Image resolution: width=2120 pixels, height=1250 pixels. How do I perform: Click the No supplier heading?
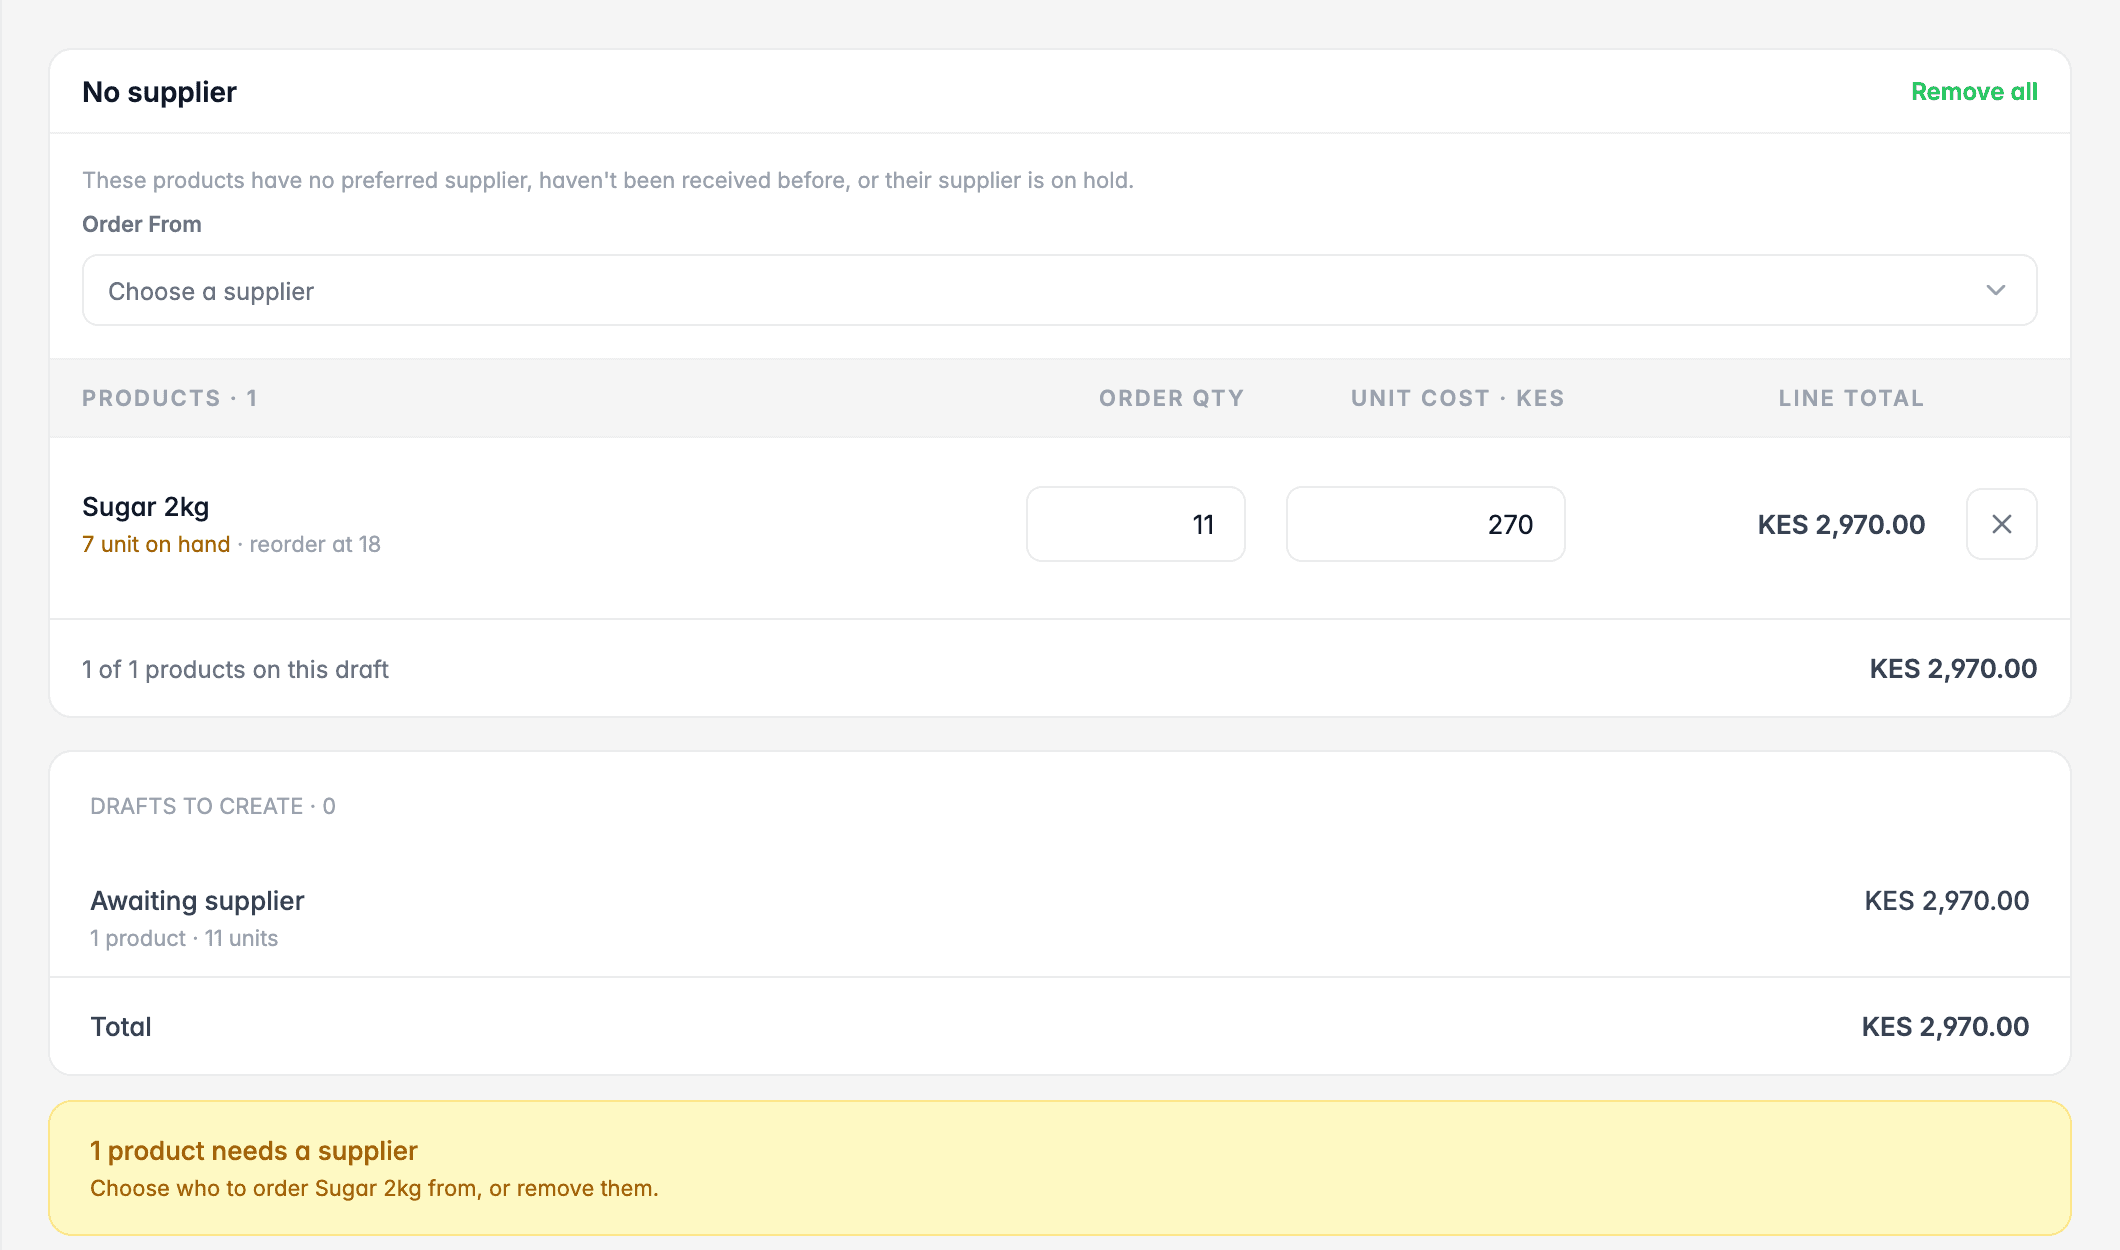[x=159, y=92]
